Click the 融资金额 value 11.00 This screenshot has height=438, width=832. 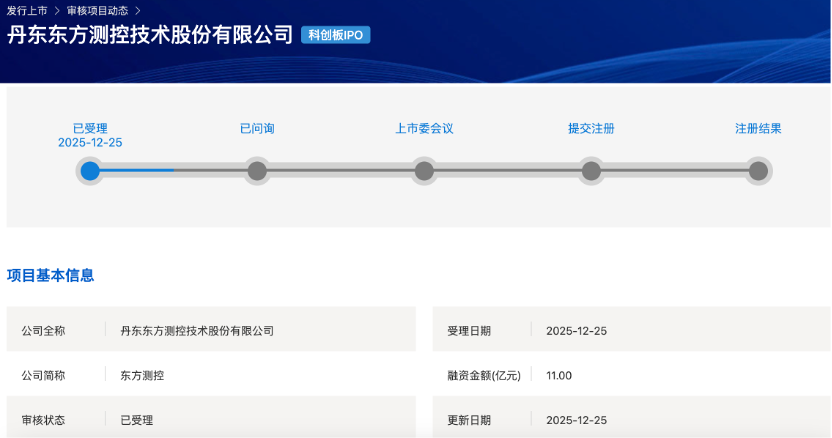click(x=559, y=376)
